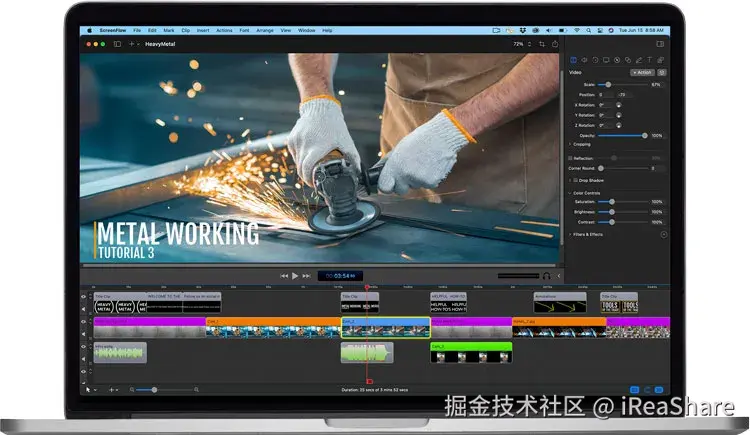Mute the third audio track speaker
The image size is (750, 435).
(x=84, y=359)
